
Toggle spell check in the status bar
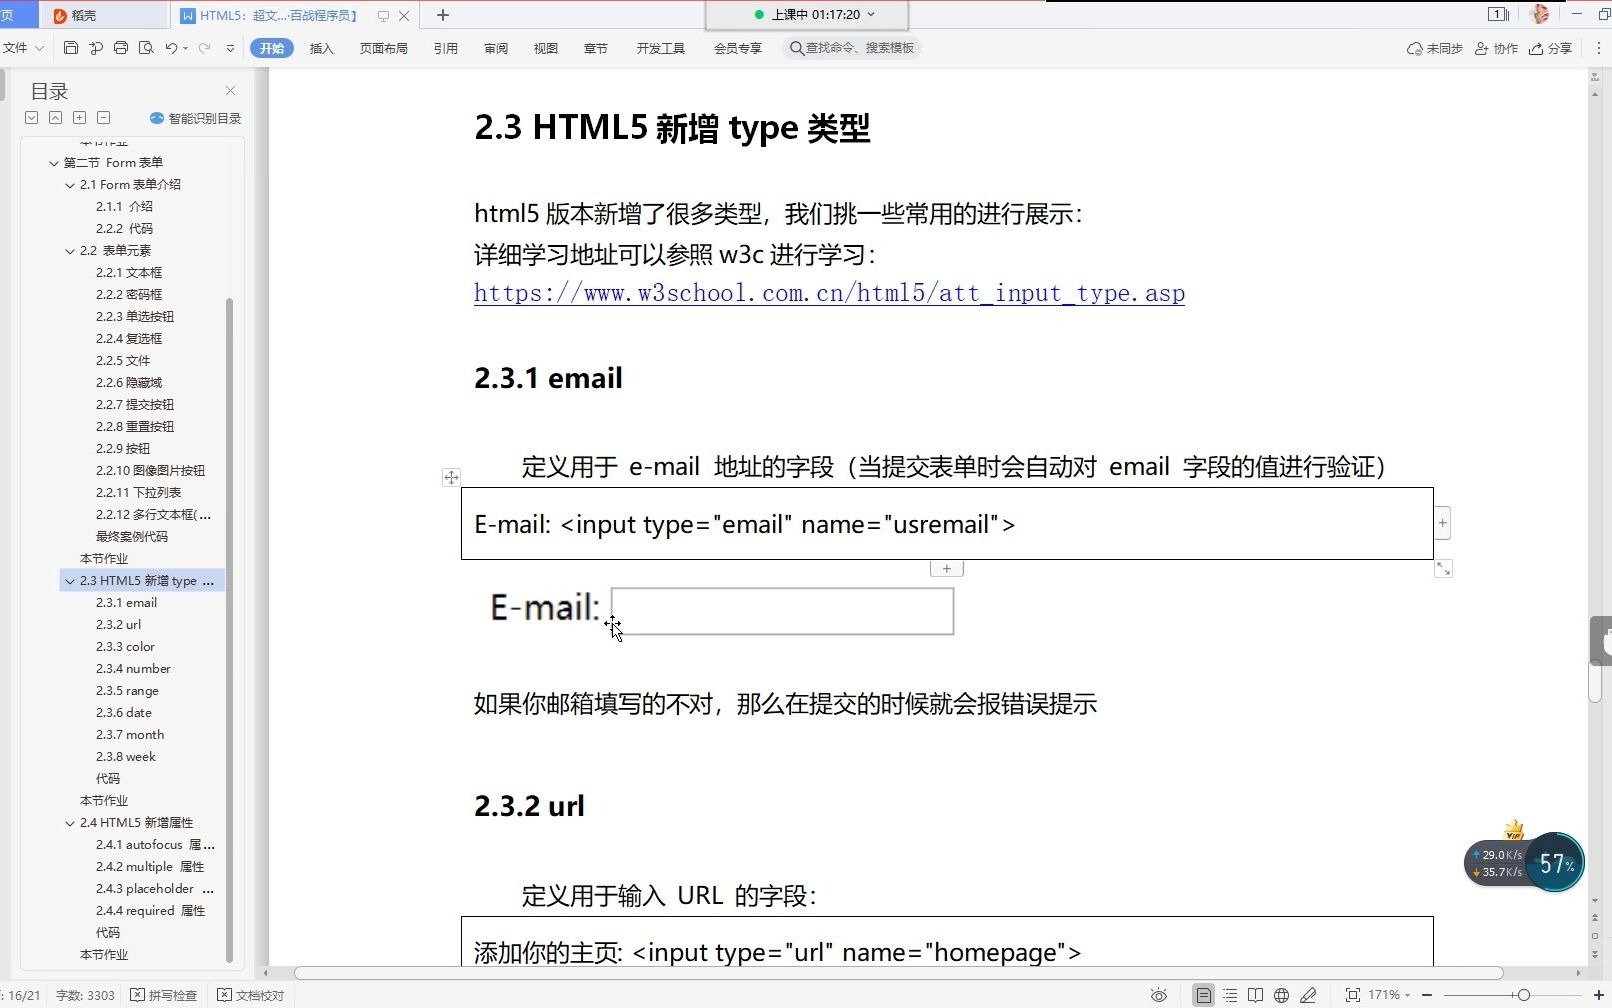pyautogui.click(x=165, y=995)
